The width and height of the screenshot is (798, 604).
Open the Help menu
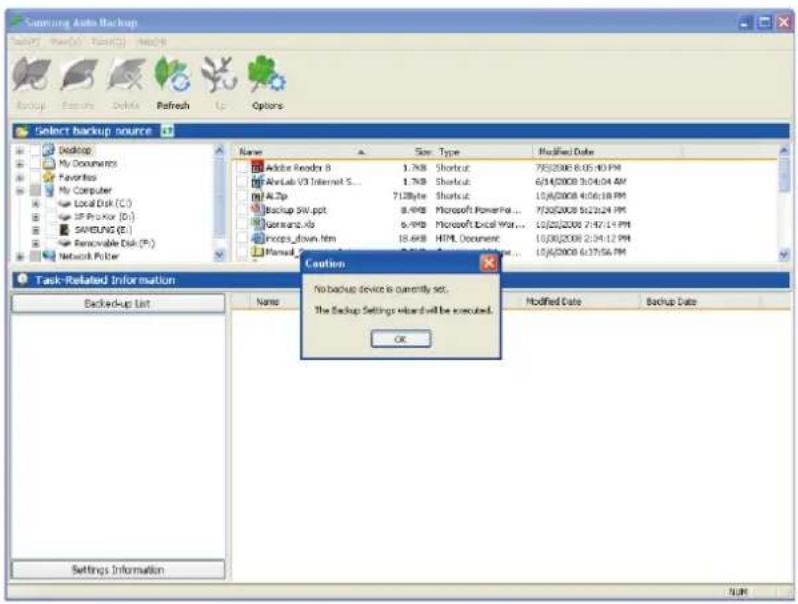[x=152, y=42]
